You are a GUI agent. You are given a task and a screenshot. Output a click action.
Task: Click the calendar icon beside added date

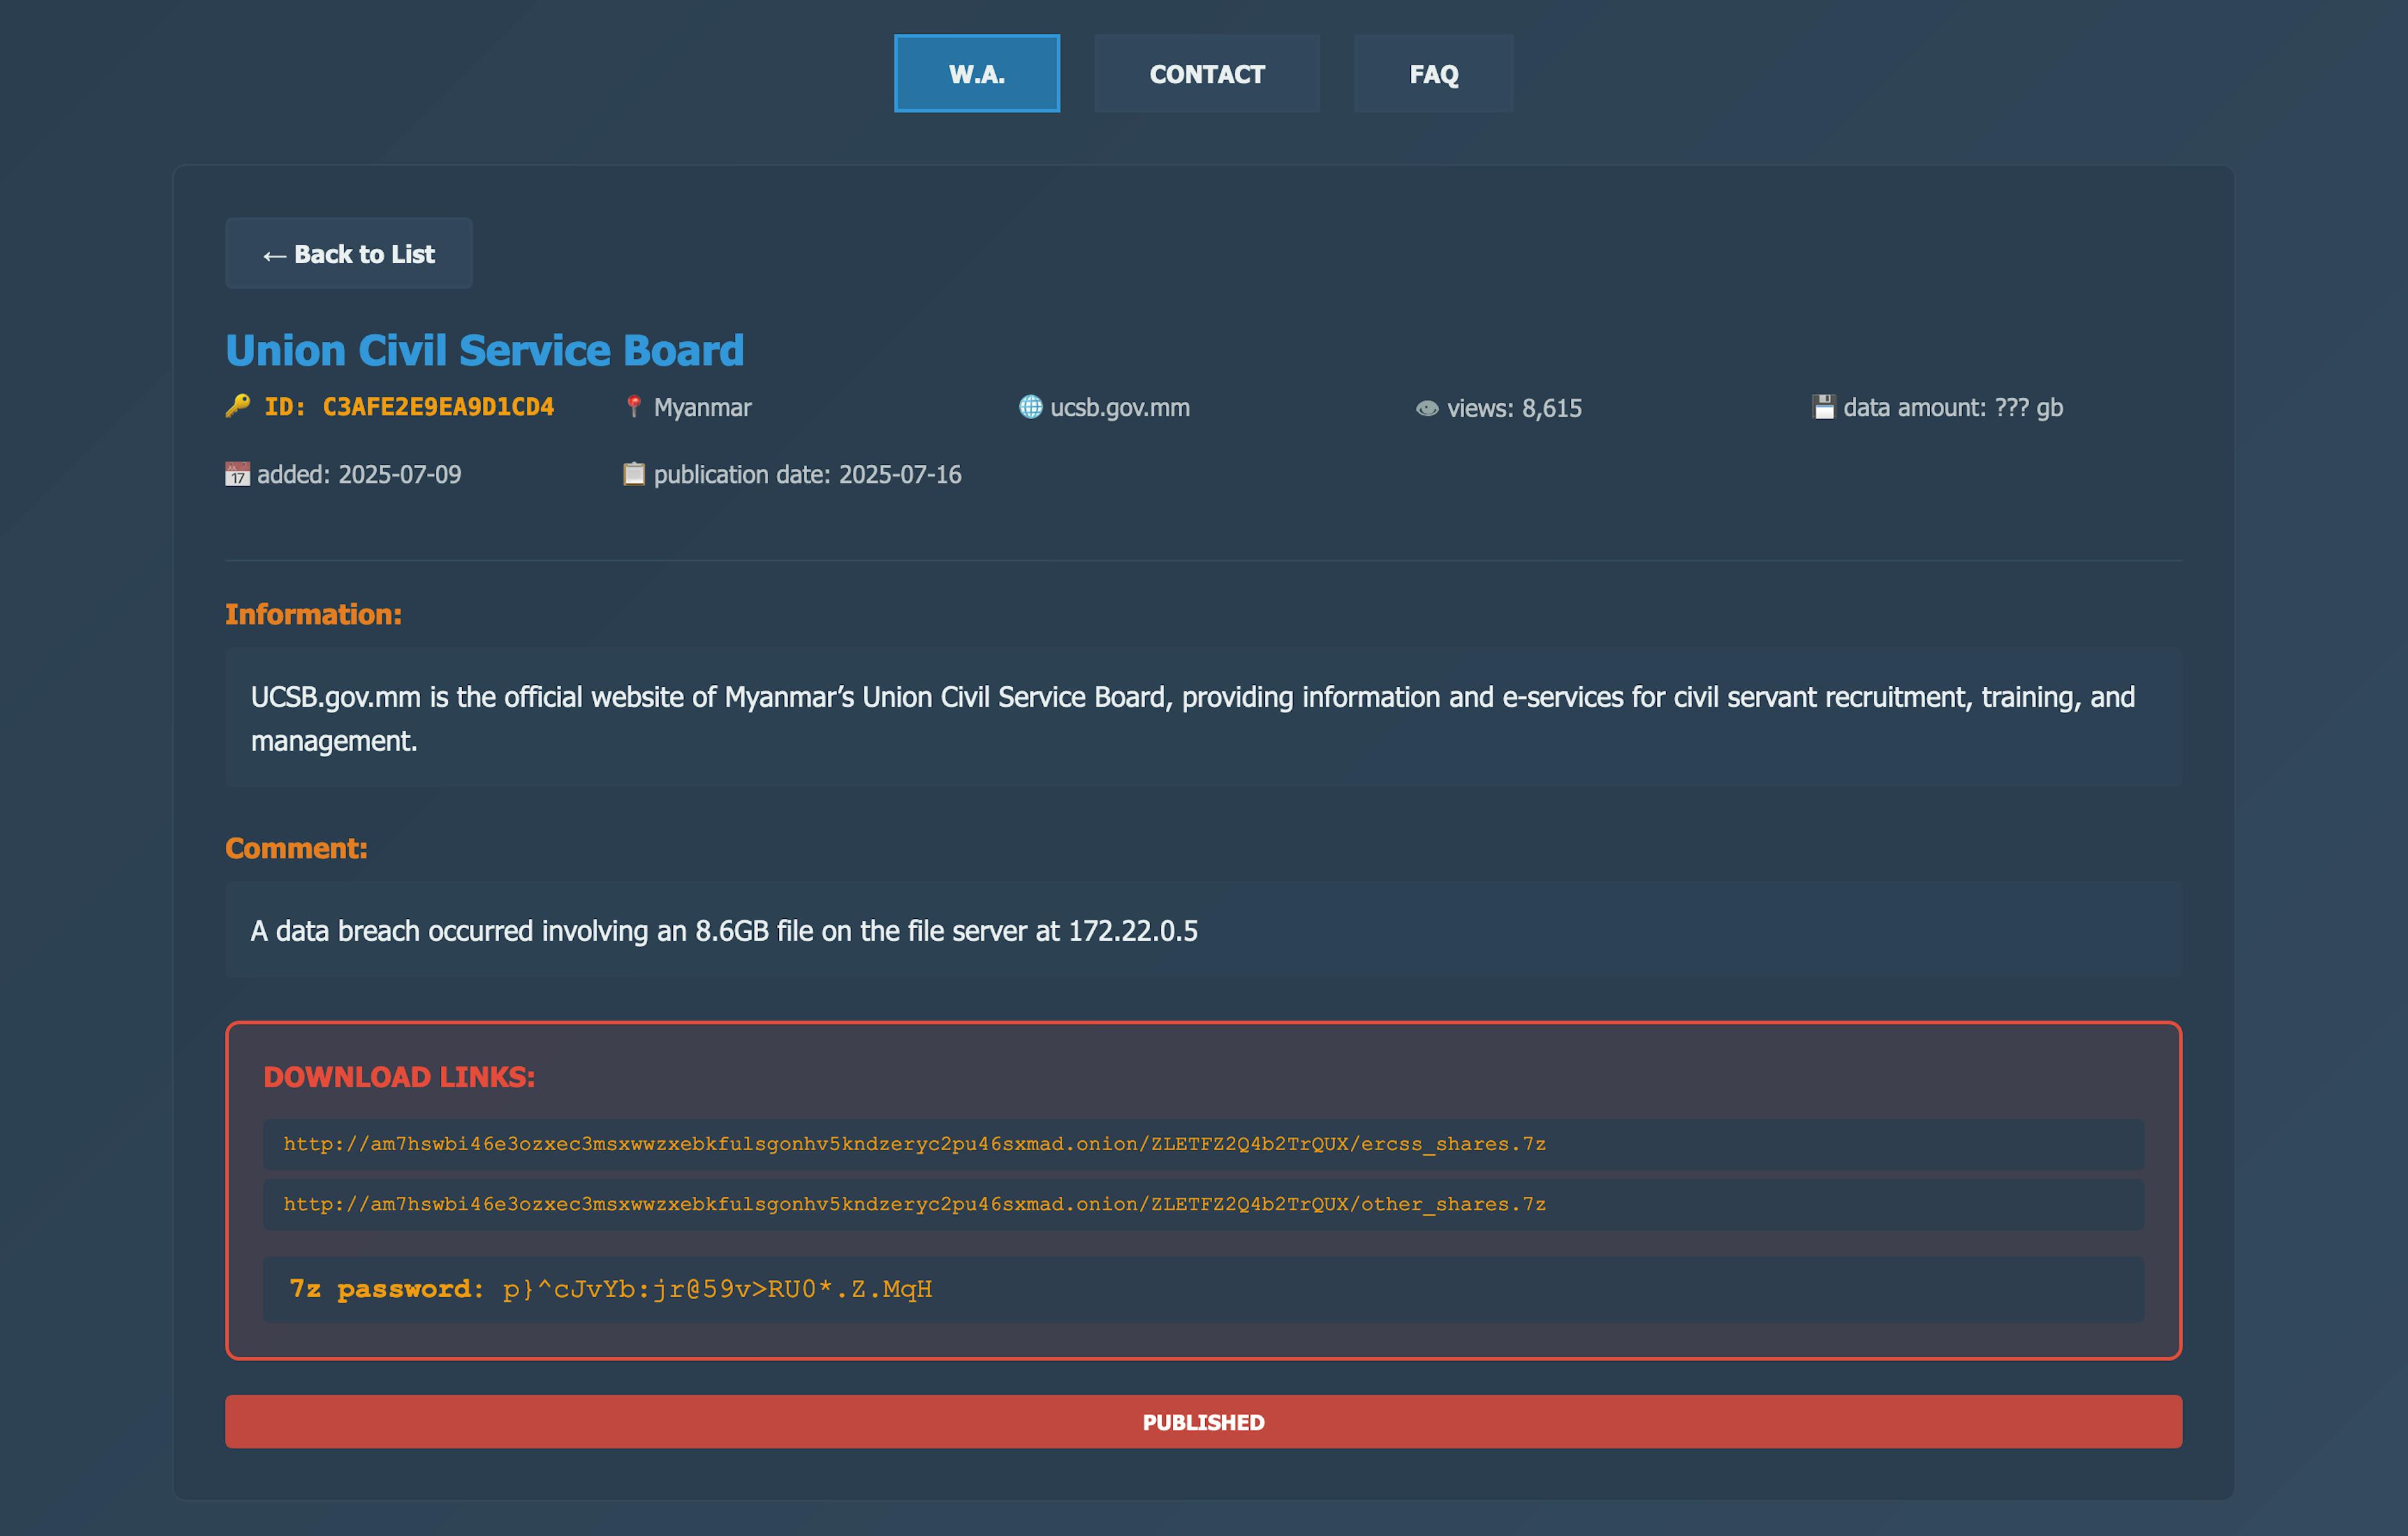(x=237, y=473)
